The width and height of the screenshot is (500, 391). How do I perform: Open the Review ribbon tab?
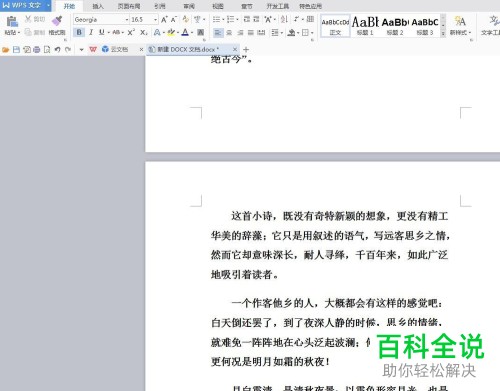click(189, 6)
